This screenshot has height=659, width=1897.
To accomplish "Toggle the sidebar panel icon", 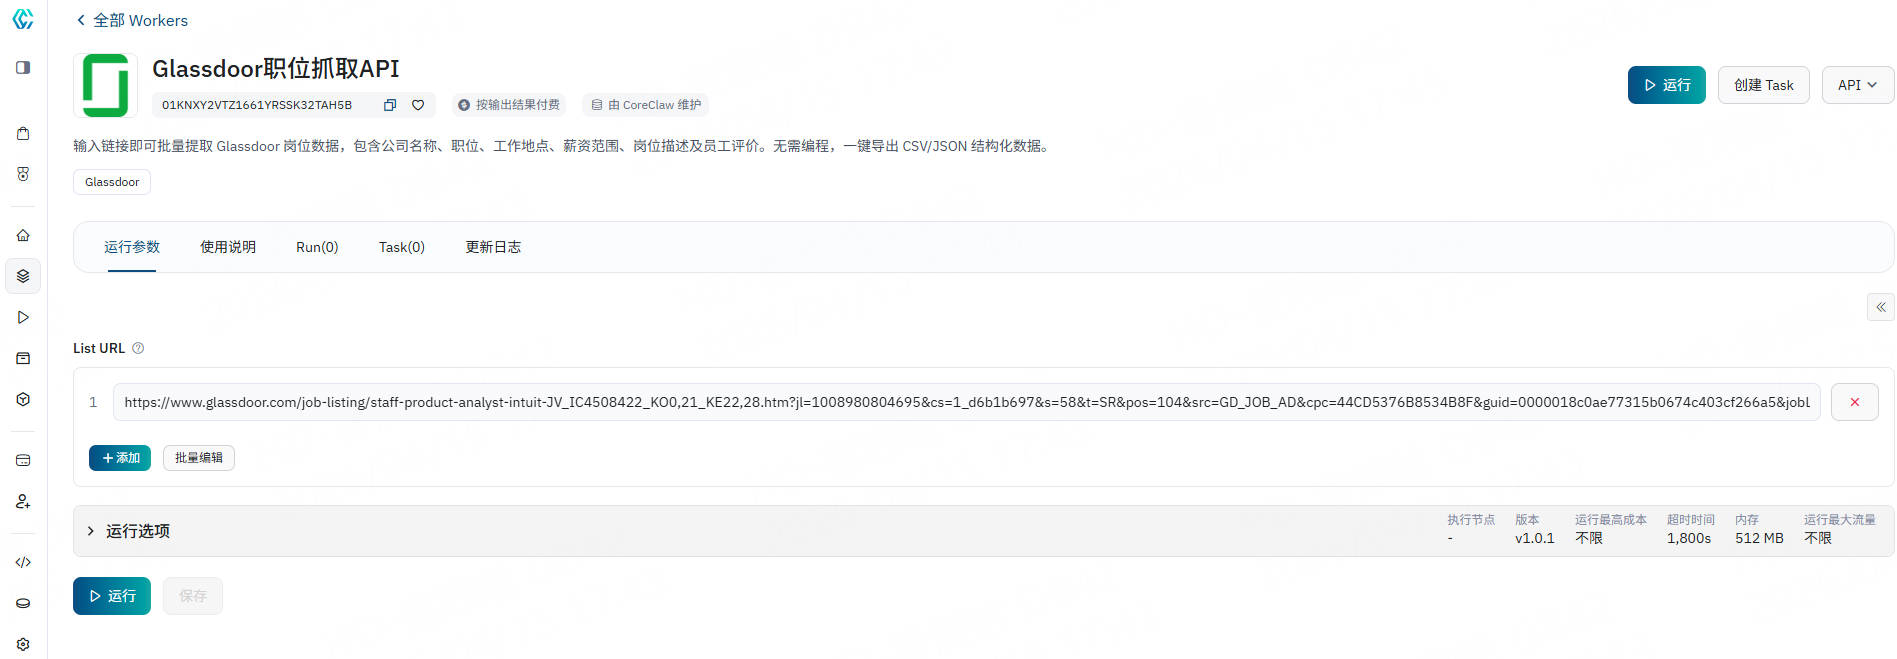I will pos(23,67).
